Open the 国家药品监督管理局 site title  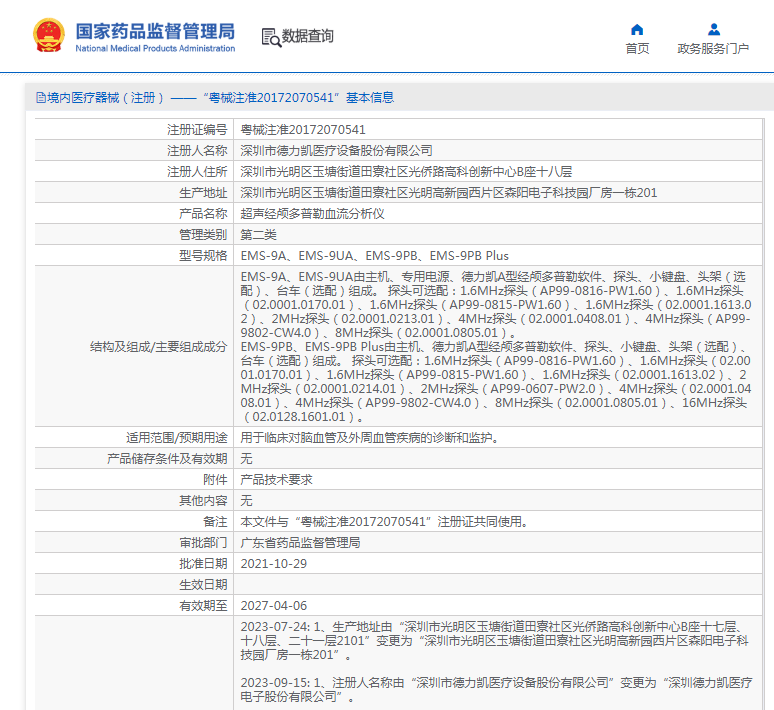click(155, 30)
